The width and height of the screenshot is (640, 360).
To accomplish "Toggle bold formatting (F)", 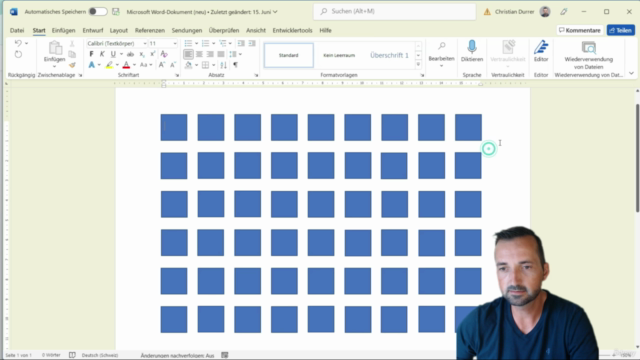I will tap(91, 54).
